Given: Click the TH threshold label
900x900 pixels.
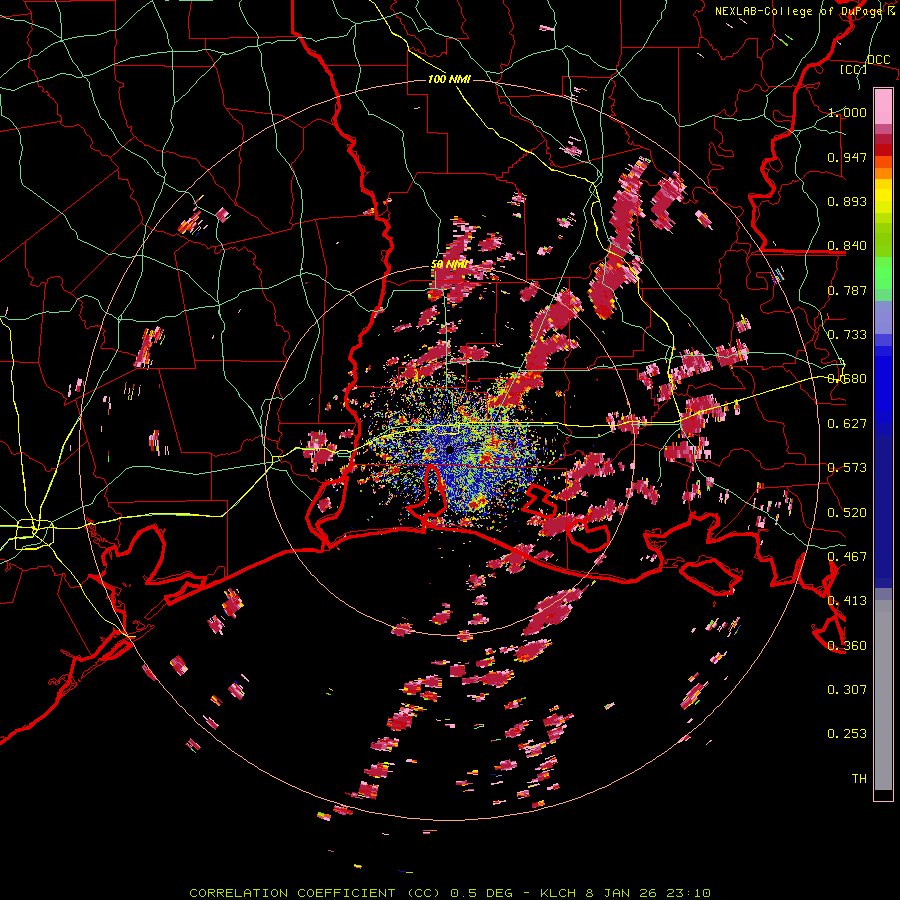Looking at the screenshot, I should point(859,779).
